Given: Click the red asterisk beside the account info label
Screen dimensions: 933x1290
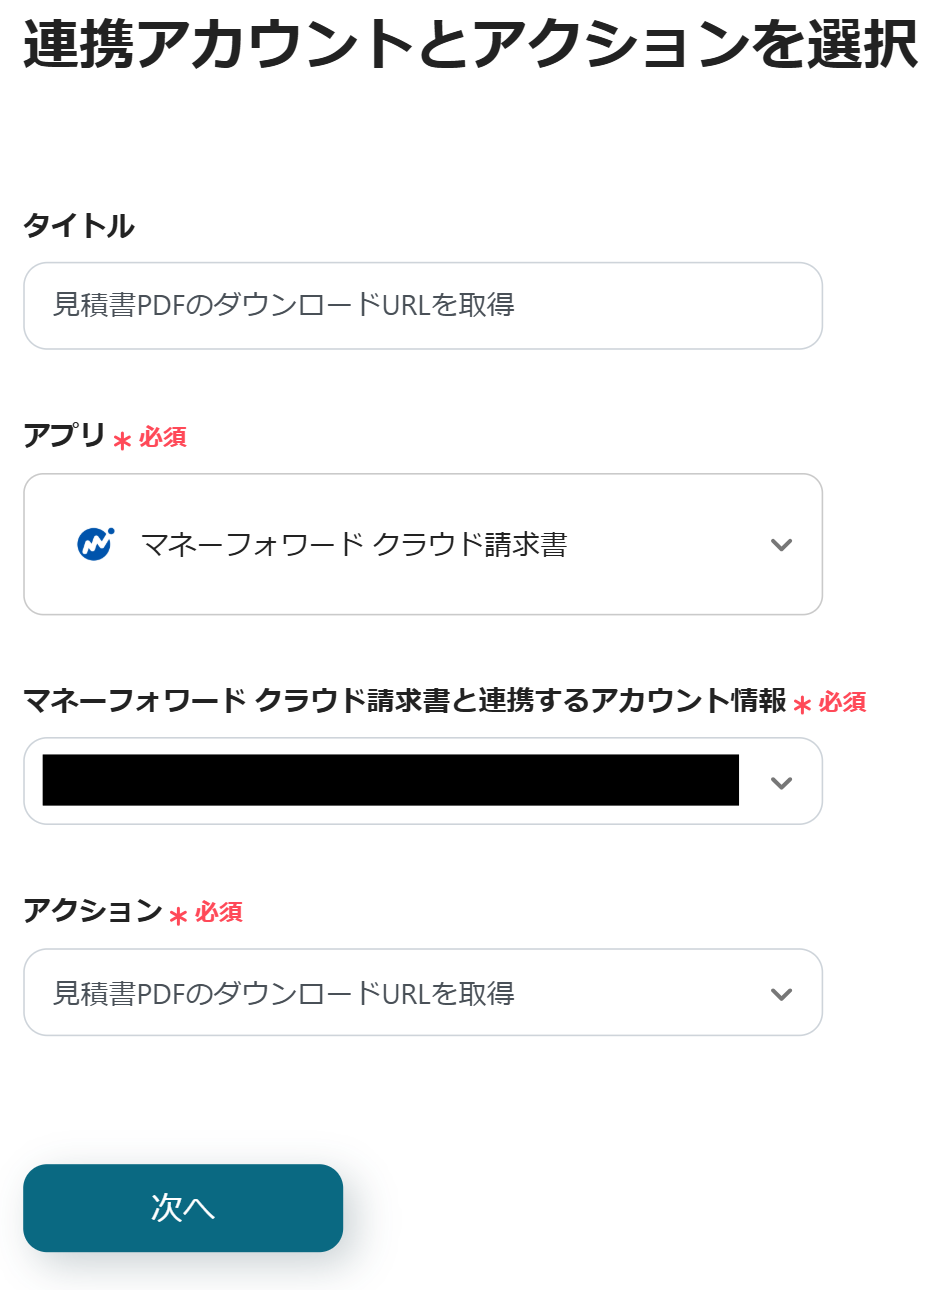Looking at the screenshot, I should (802, 706).
